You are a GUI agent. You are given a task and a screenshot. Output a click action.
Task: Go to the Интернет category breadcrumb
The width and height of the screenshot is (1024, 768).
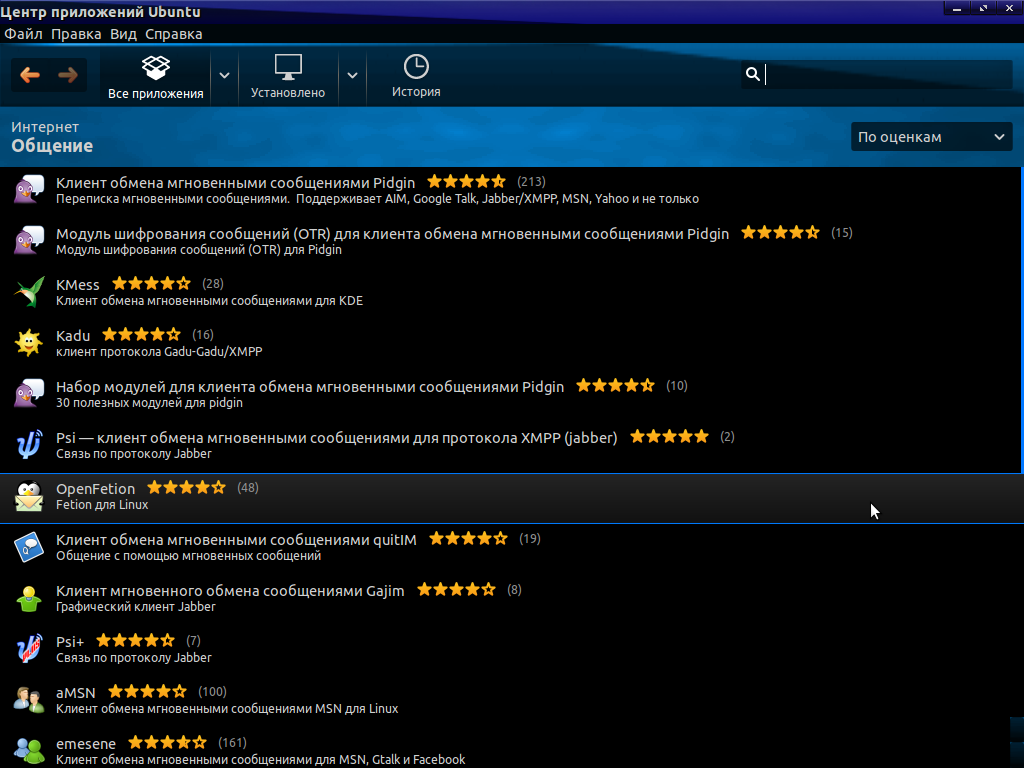(45, 127)
